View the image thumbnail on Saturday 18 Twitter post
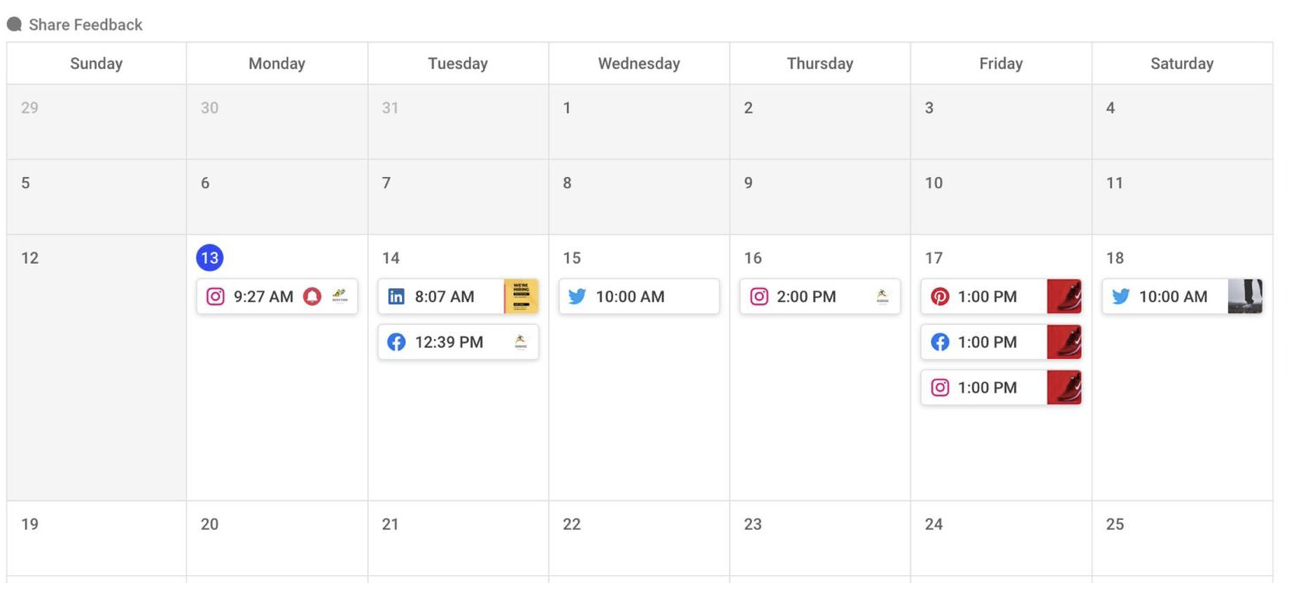Image resolution: width=1292 pixels, height=590 pixels. pos(1245,296)
